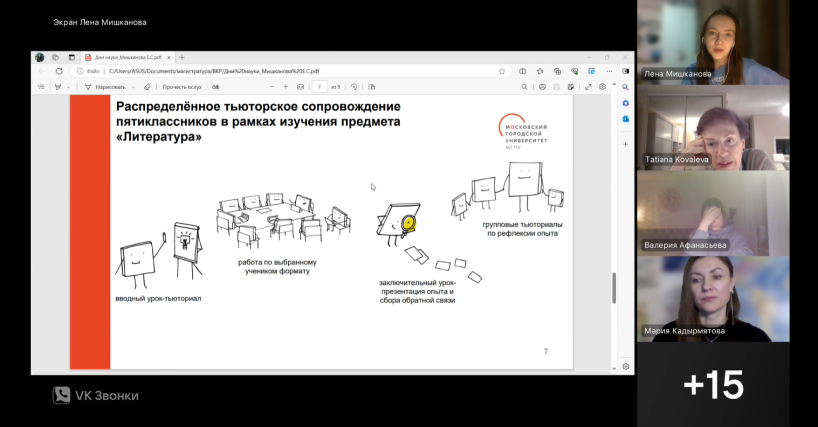Refresh the page in the browser

tap(59, 72)
